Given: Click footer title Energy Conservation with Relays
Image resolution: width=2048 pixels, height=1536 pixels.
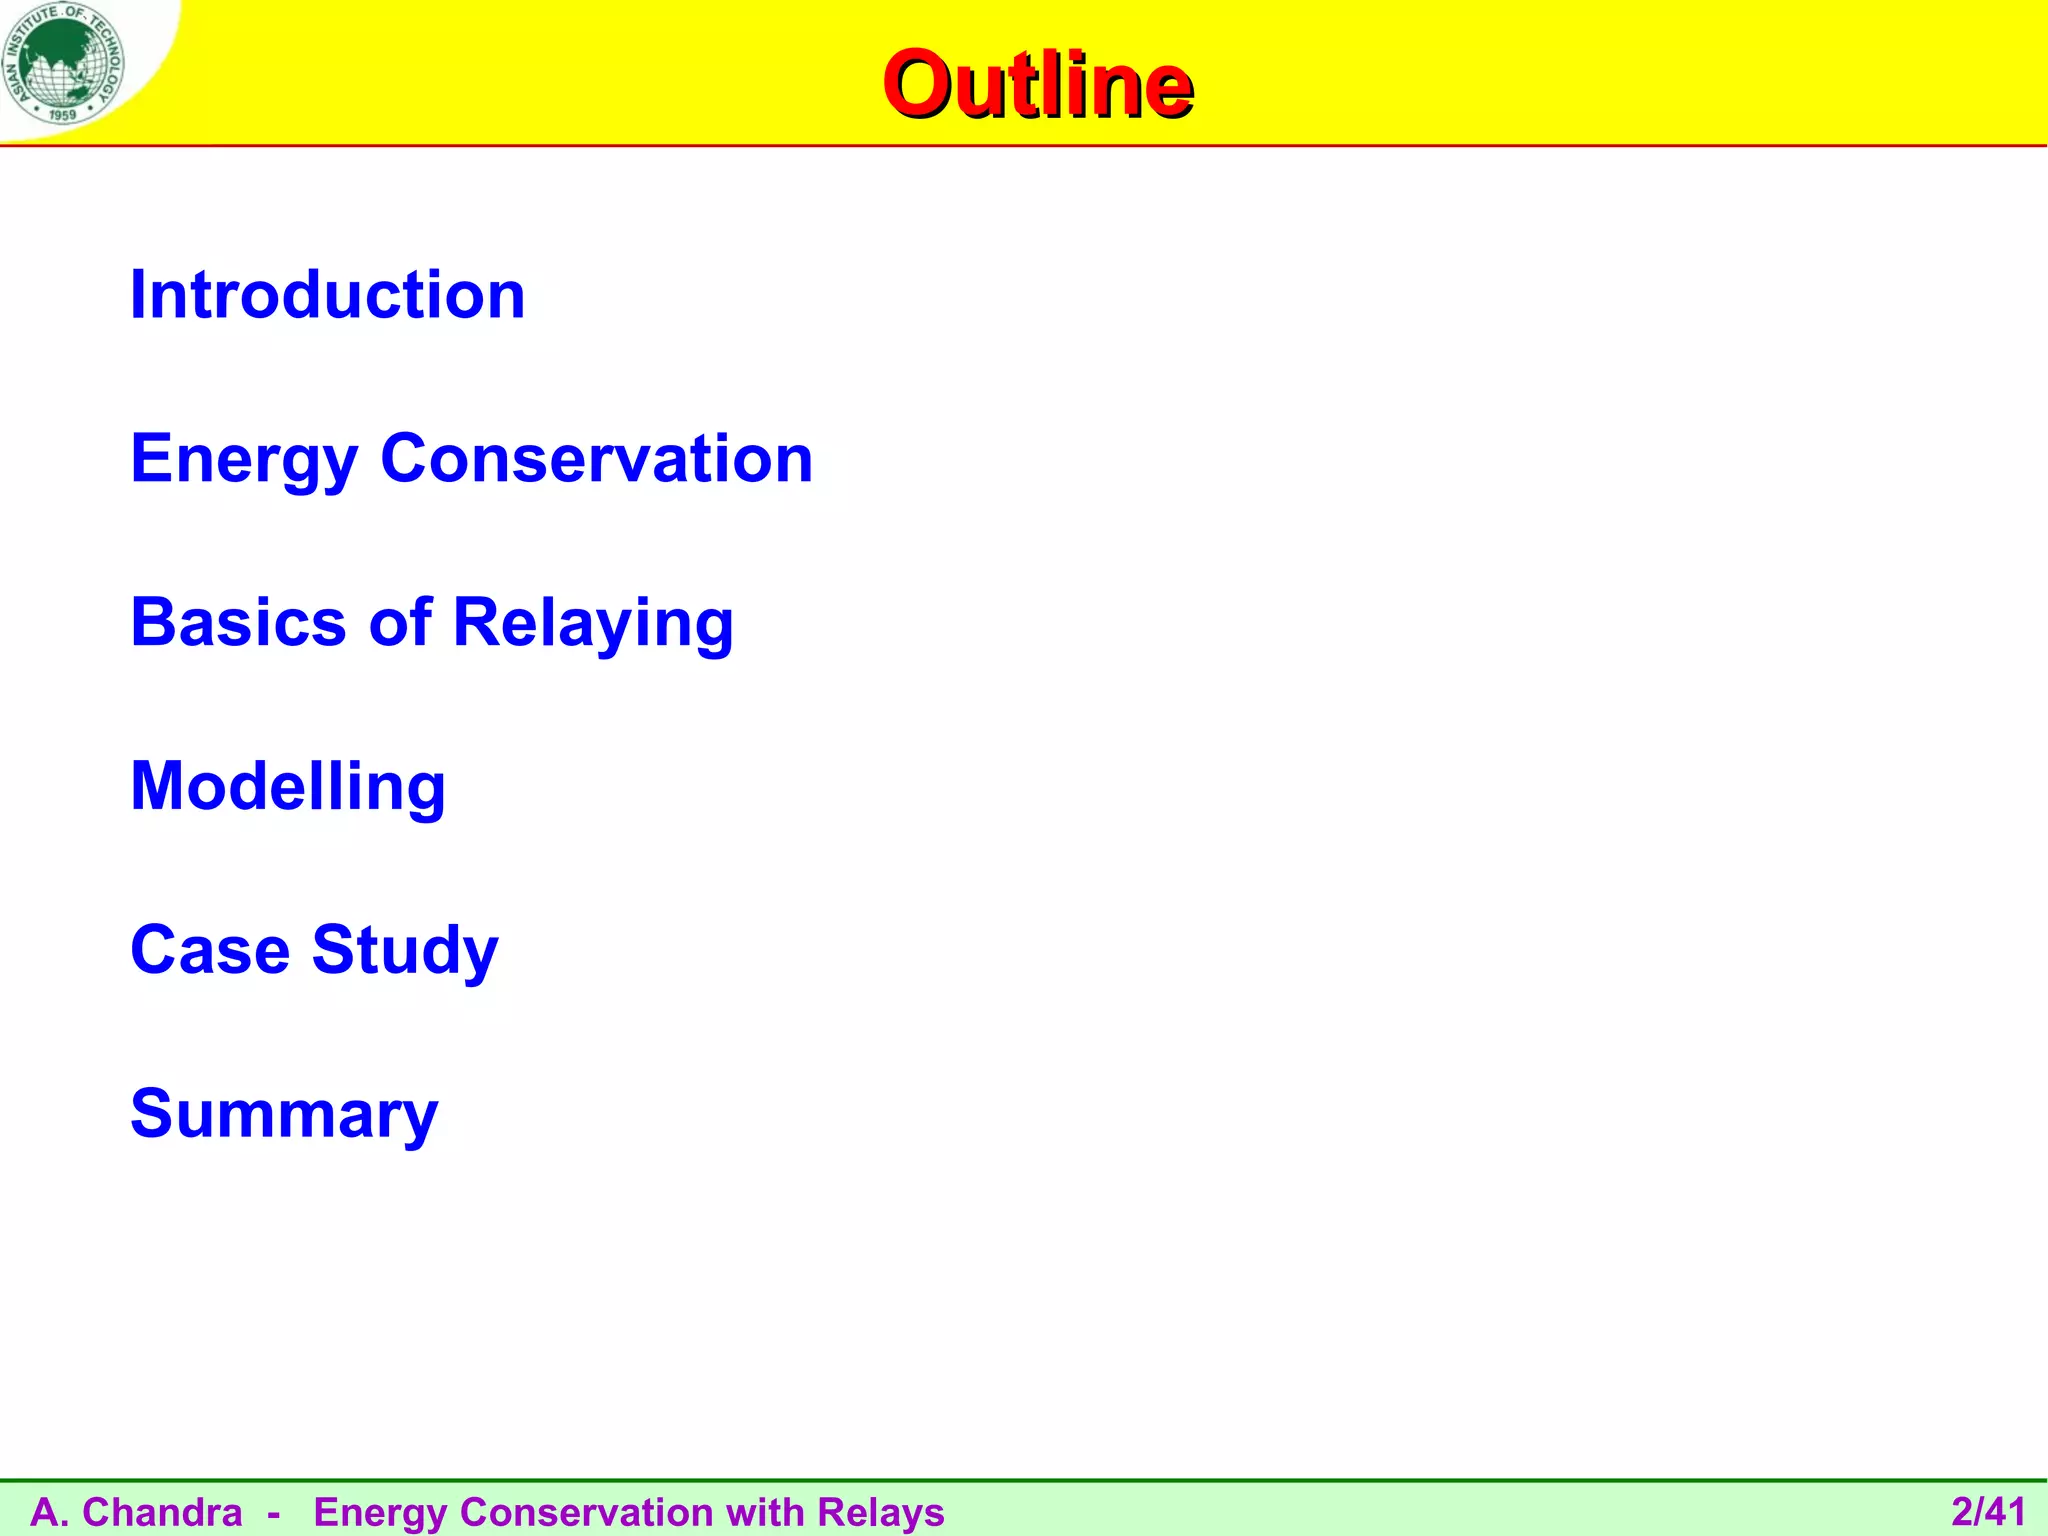Looking at the screenshot, I should (629, 1512).
